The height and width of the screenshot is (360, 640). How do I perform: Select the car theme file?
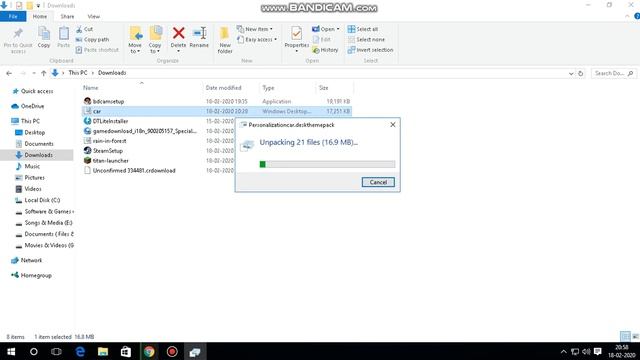[x=97, y=111]
